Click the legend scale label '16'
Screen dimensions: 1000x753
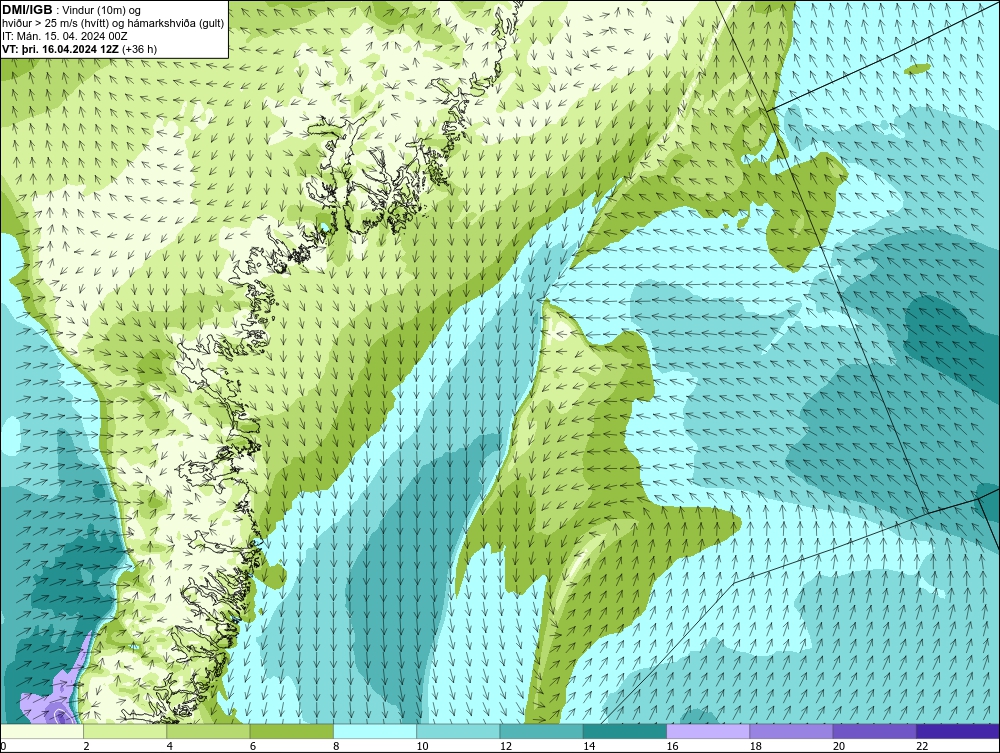click(672, 747)
